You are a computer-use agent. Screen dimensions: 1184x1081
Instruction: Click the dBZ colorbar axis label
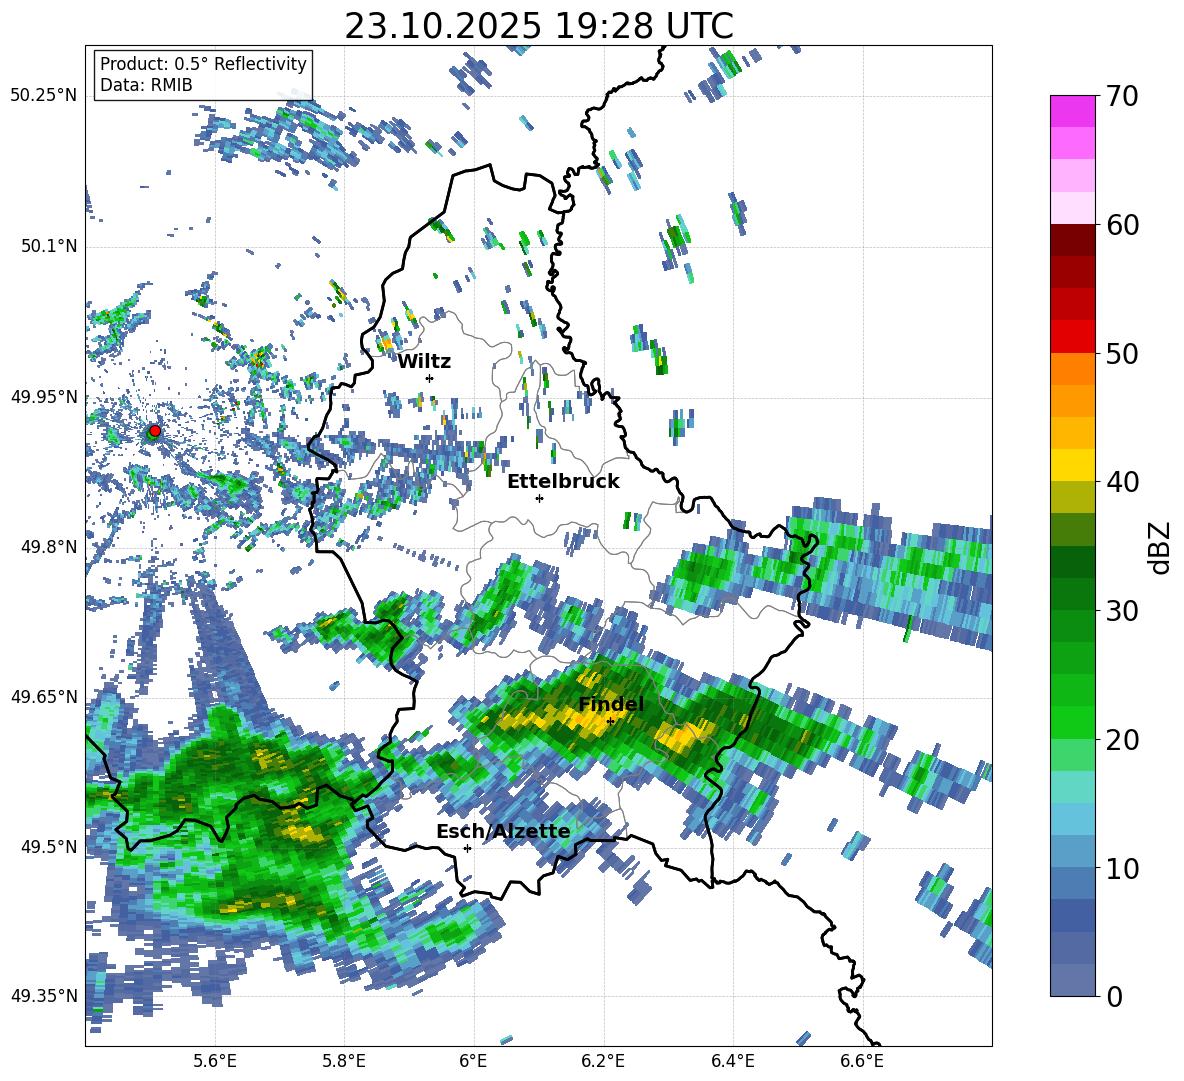pos(1161,547)
